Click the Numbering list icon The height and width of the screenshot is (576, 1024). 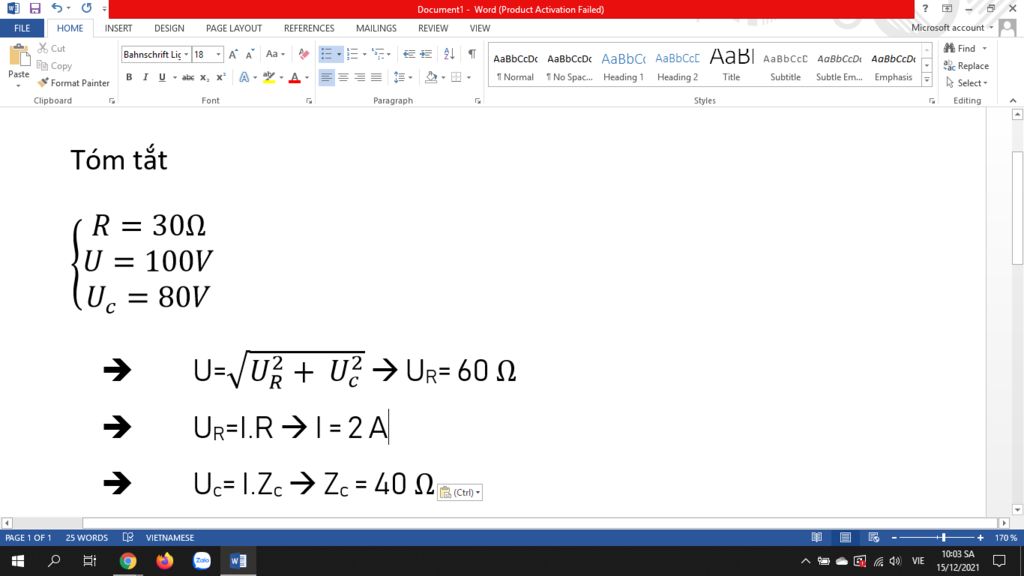[x=353, y=54]
